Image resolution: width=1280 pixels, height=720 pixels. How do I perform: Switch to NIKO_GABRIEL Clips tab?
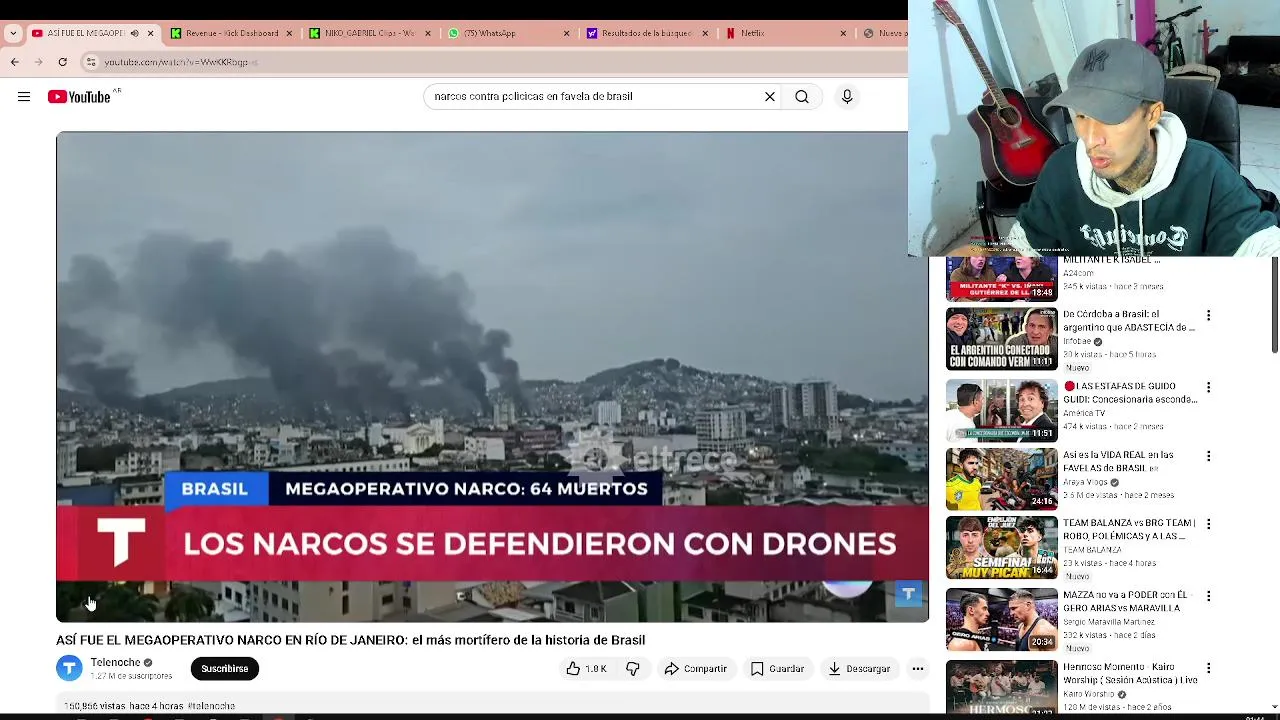368,33
